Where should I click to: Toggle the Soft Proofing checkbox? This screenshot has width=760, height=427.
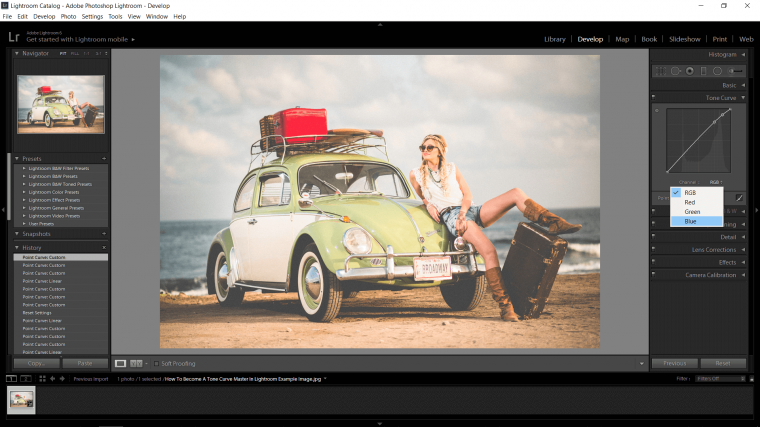[156, 364]
